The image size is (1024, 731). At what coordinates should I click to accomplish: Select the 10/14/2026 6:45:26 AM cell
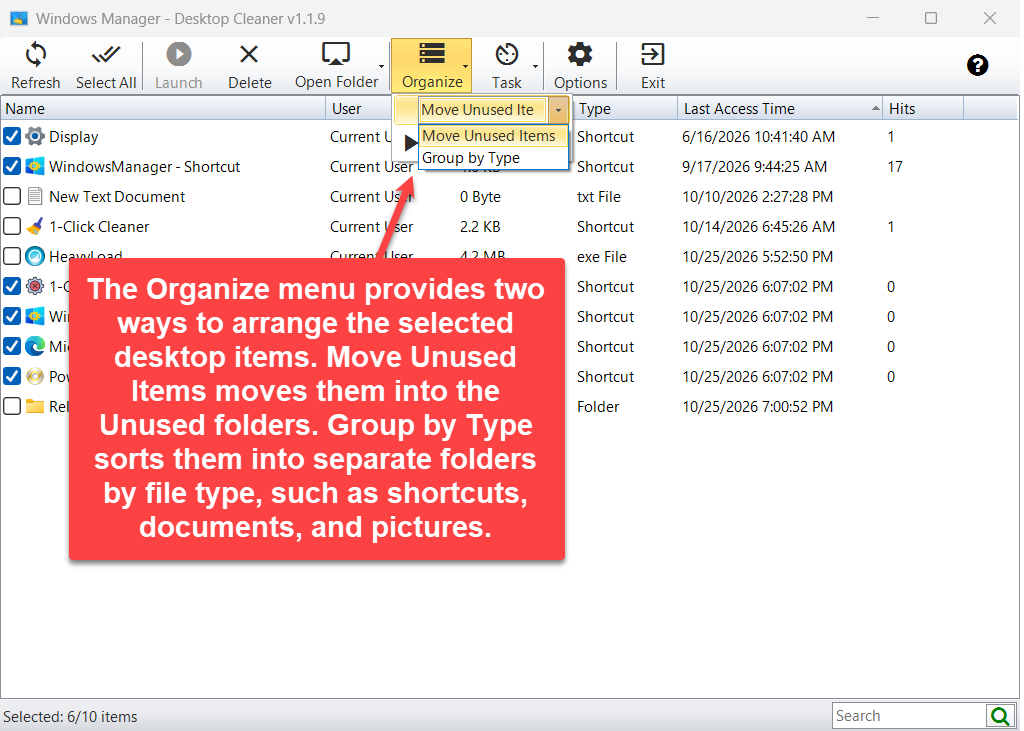pos(758,227)
